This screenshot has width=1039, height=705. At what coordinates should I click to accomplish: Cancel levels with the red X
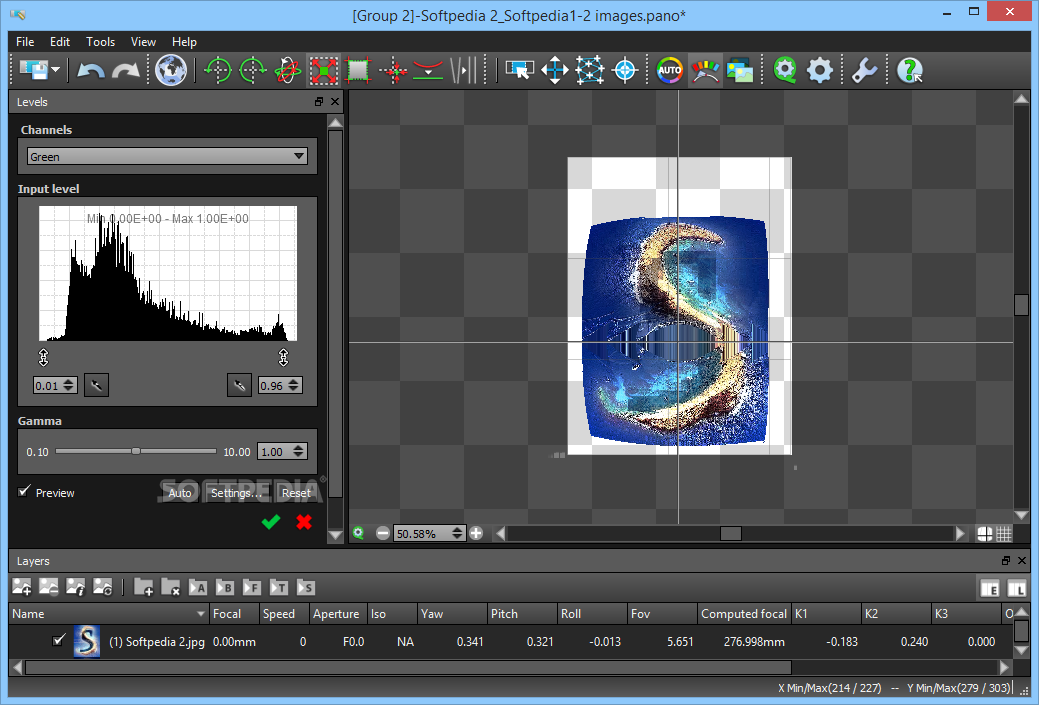coord(304,522)
